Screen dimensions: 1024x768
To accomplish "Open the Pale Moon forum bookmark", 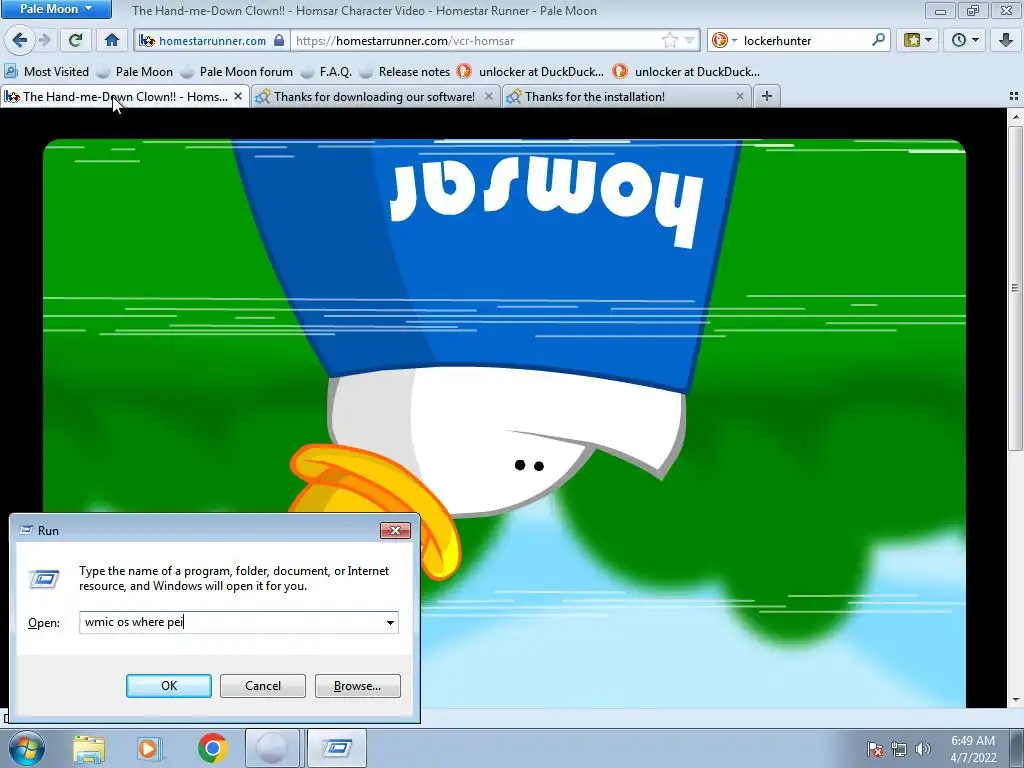I will [236, 72].
